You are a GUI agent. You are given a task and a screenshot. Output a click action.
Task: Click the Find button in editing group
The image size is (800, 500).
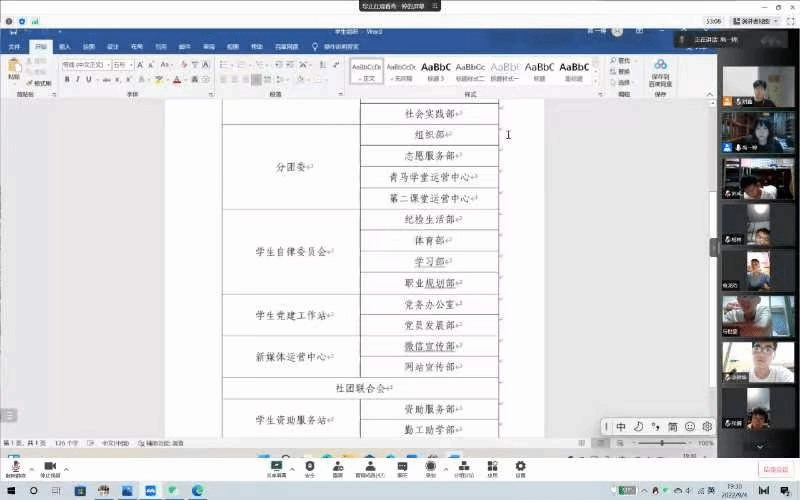point(622,61)
